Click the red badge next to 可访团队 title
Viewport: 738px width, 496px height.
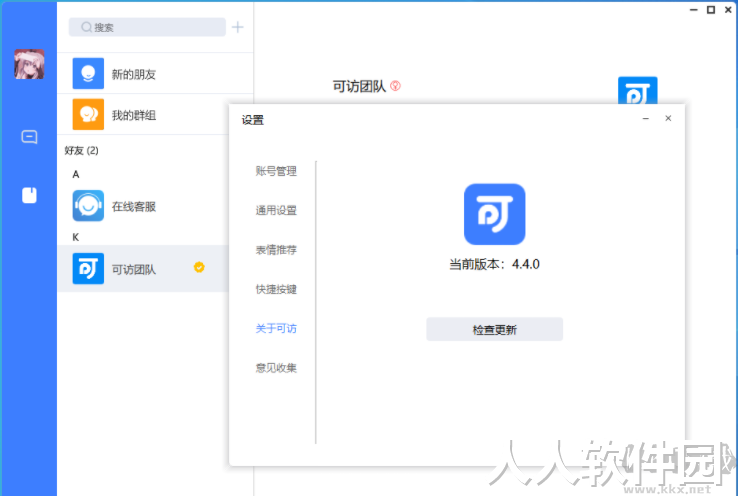(x=395, y=86)
